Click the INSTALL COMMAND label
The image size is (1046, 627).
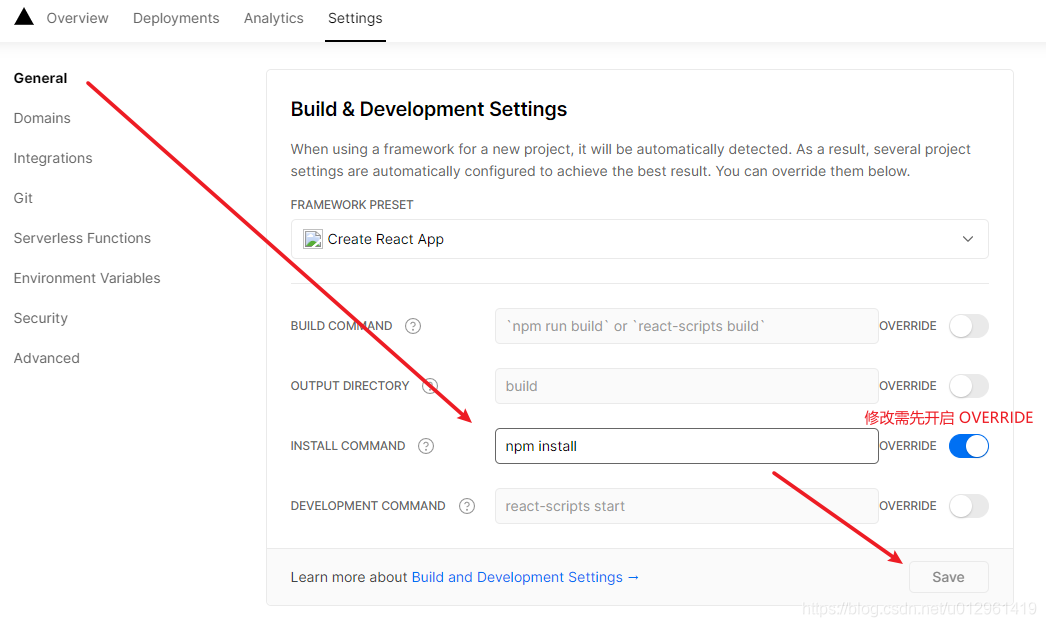click(348, 446)
